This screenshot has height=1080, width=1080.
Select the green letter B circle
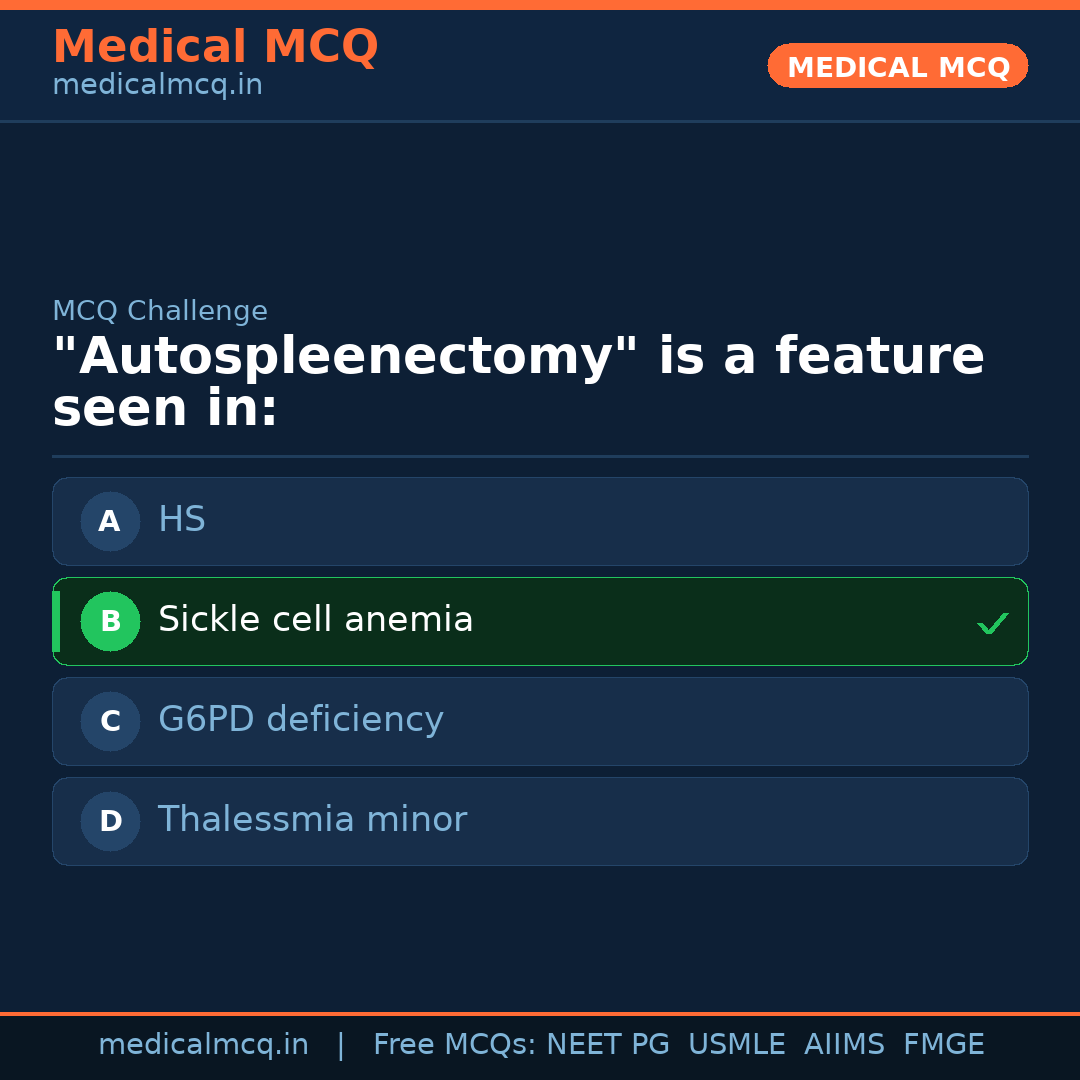click(110, 621)
